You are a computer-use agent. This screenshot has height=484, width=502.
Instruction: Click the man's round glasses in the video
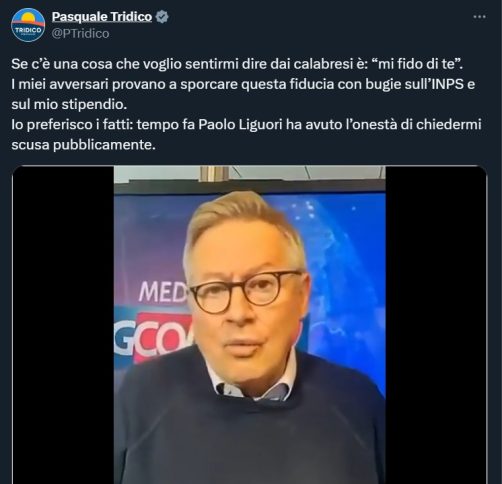click(246, 292)
